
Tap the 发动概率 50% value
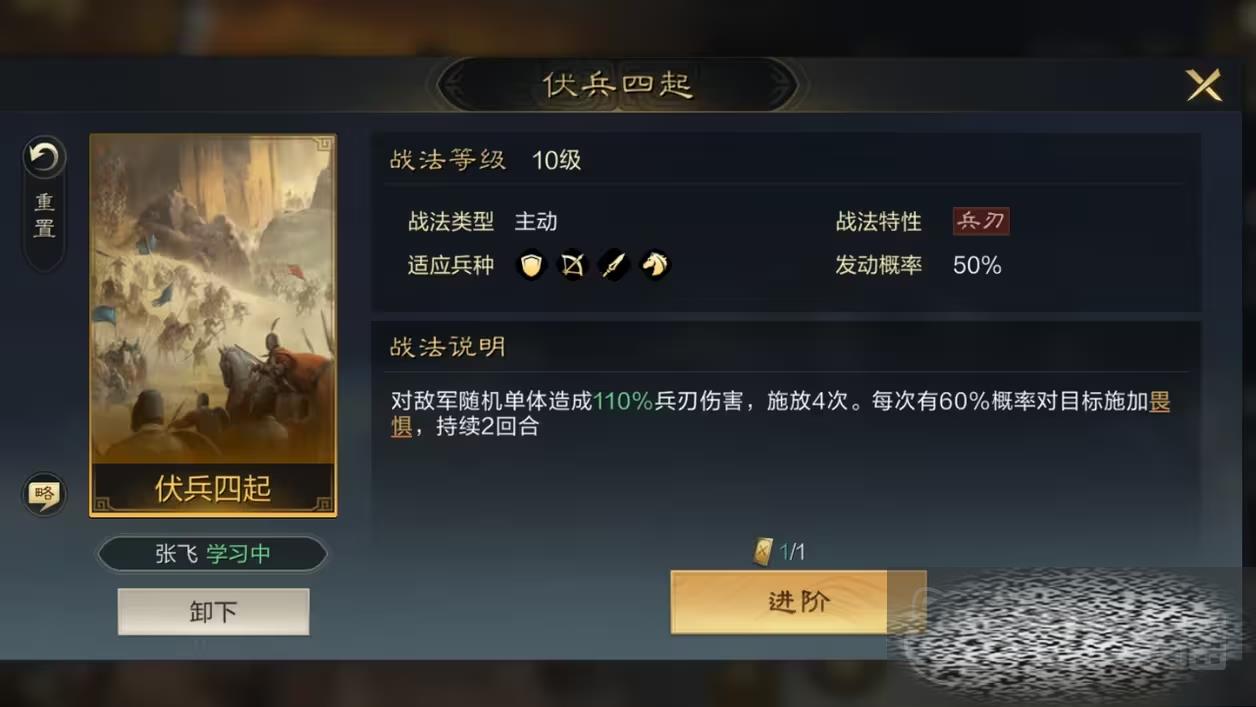977,265
